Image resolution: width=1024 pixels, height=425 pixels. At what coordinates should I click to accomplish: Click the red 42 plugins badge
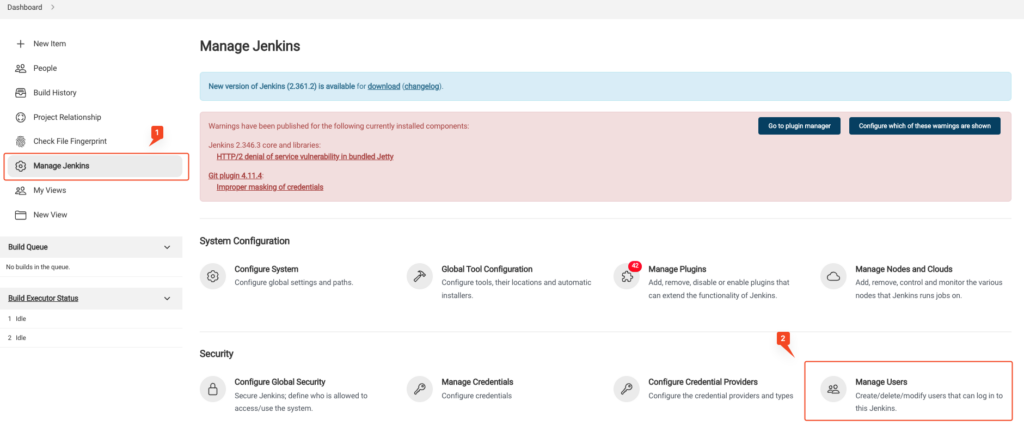click(x=635, y=266)
